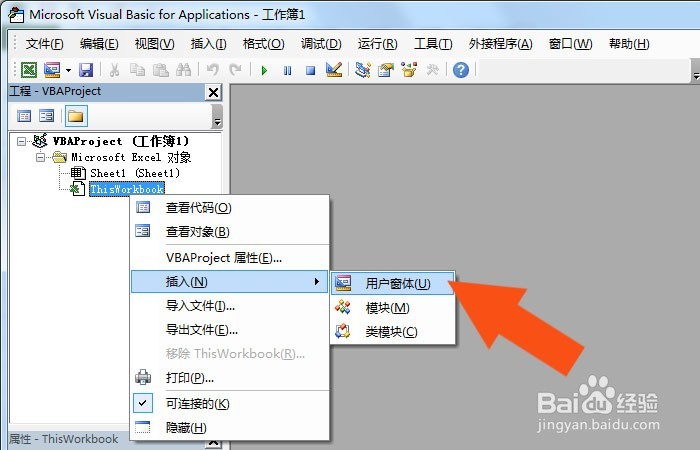This screenshot has height=450, width=700.
Task: Open dropdown arrow beside Insert UserForm icon
Action: pos(68,70)
